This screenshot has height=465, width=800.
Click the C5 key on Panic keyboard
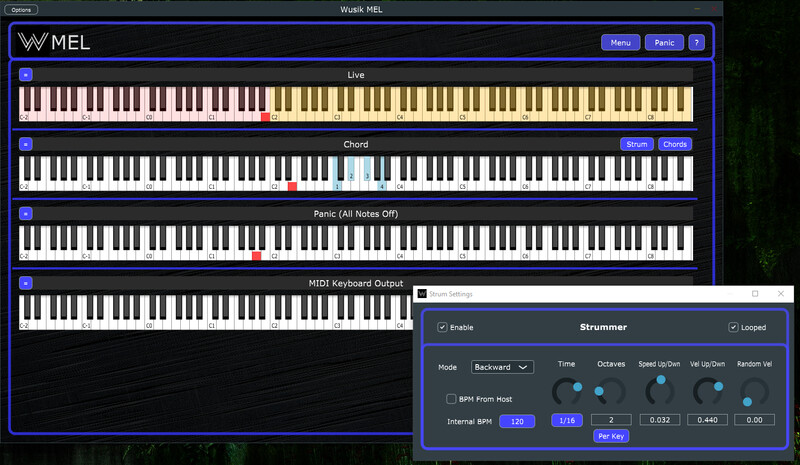tap(463, 255)
